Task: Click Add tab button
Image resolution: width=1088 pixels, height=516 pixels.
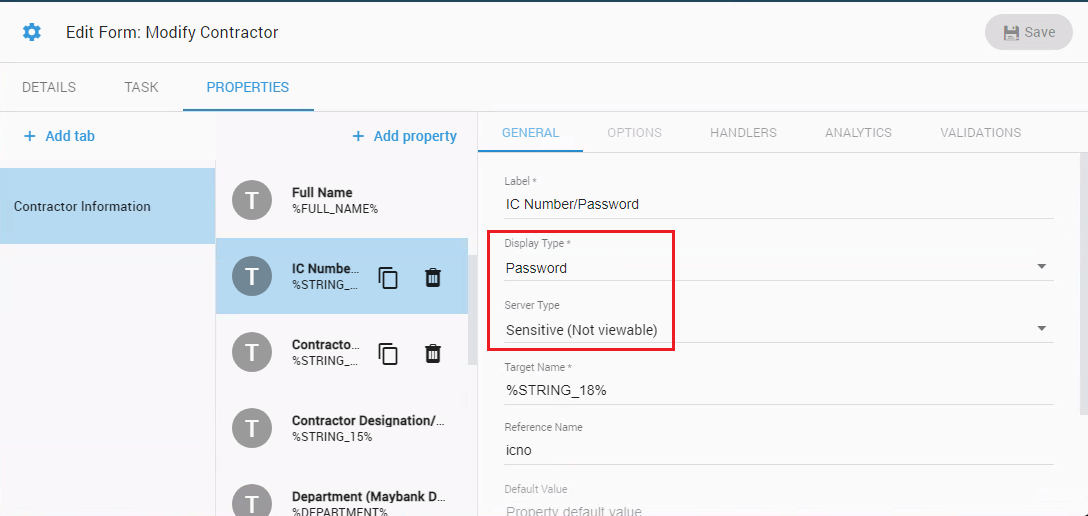Action: tap(59, 136)
